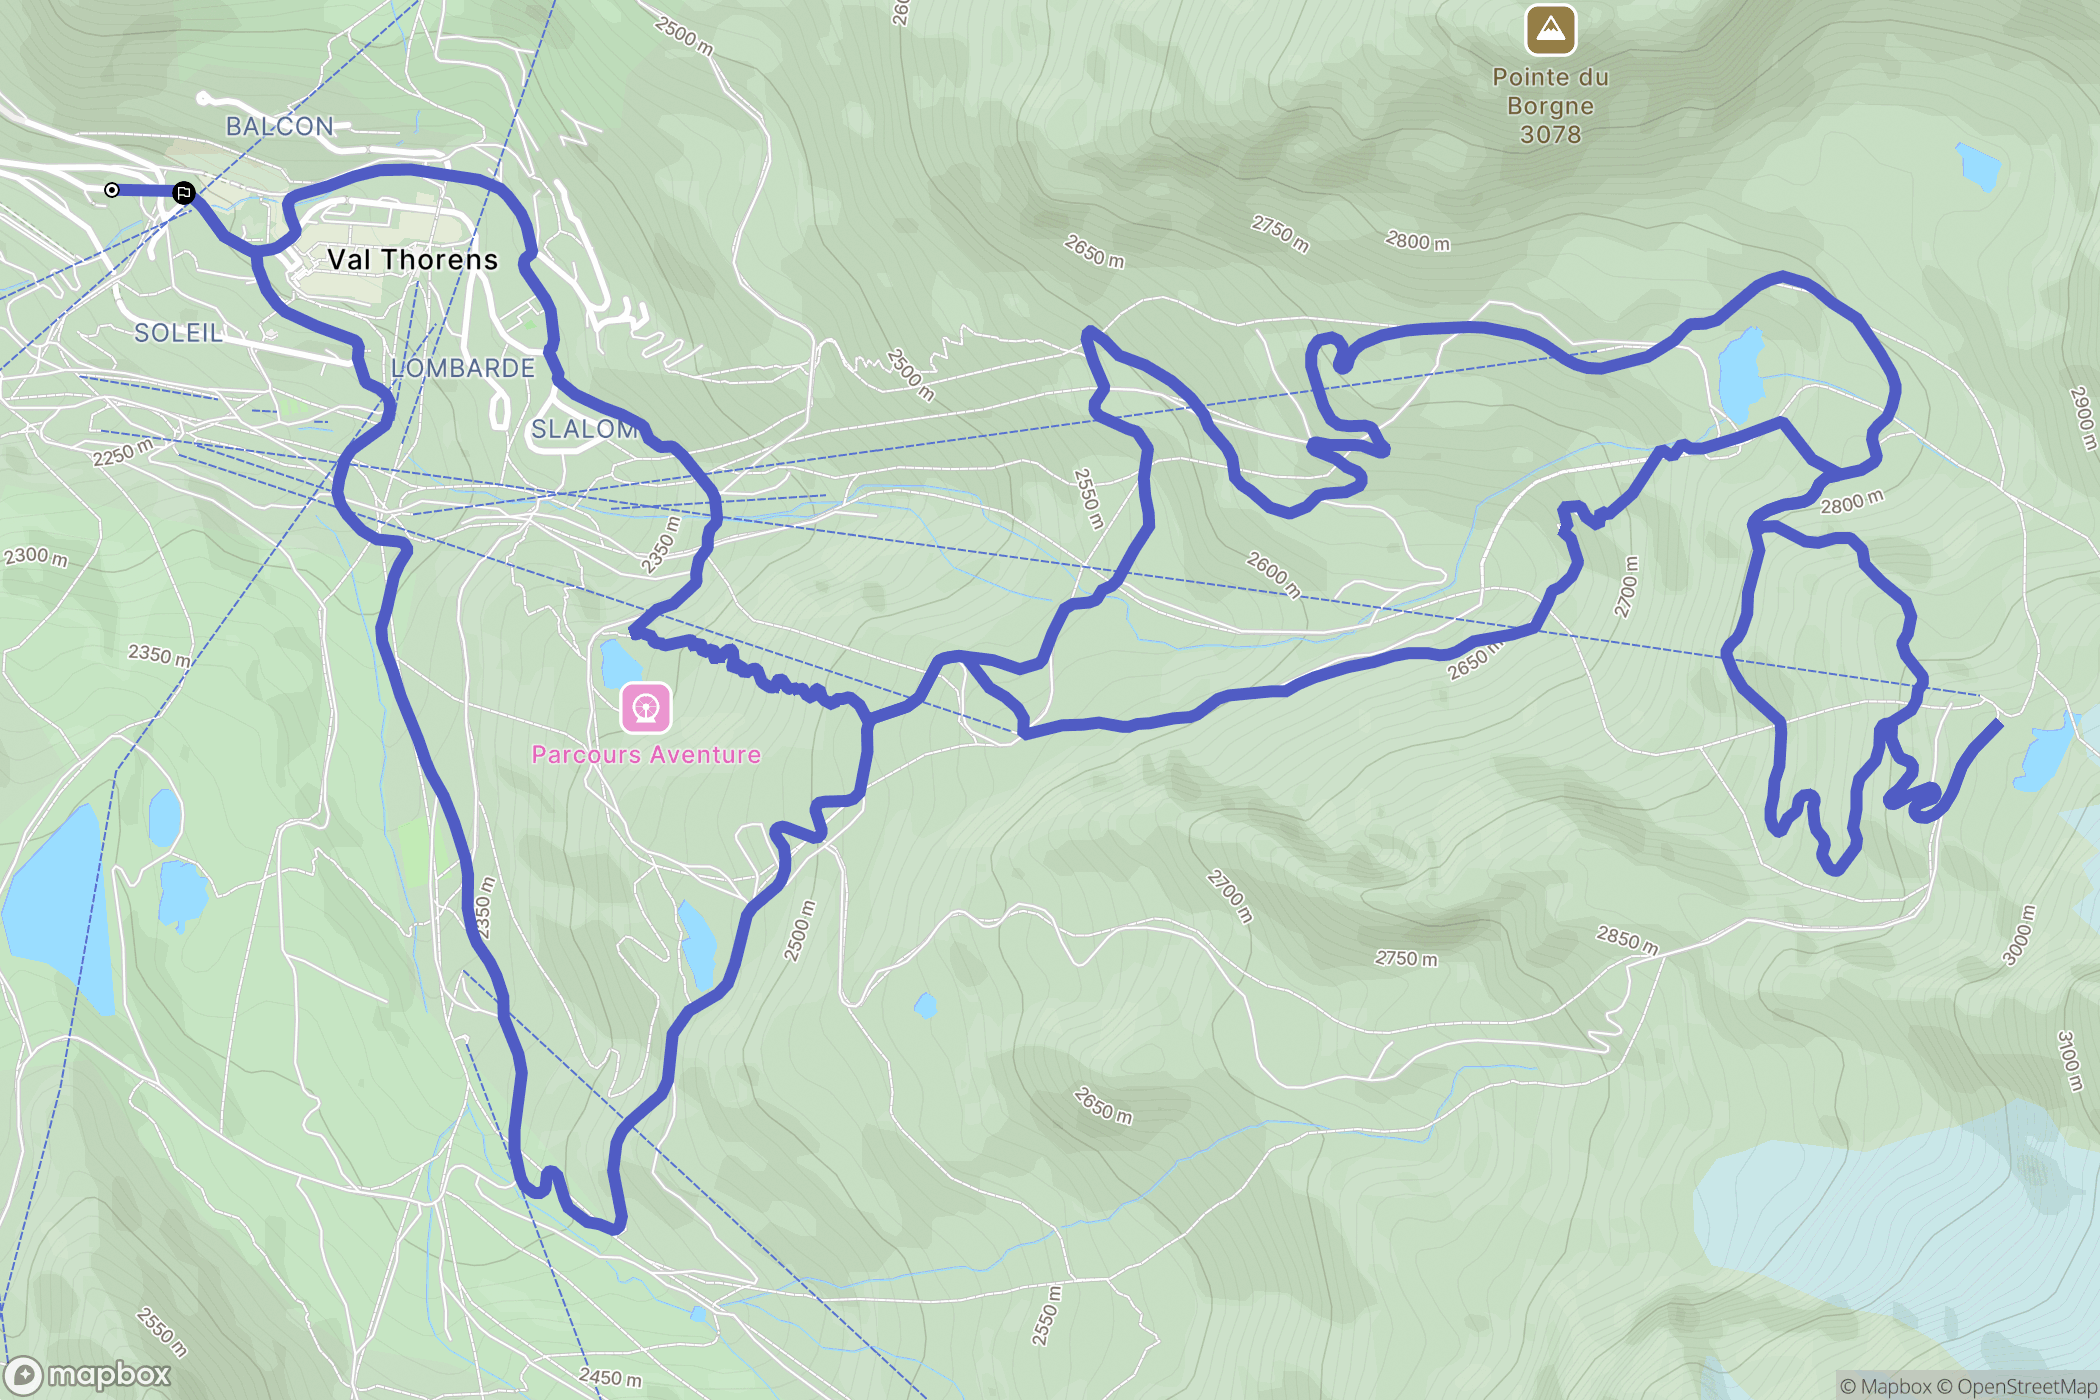The height and width of the screenshot is (1400, 2100).
Task: Open the © Mapbox attribution link
Action: [x=1885, y=1386]
